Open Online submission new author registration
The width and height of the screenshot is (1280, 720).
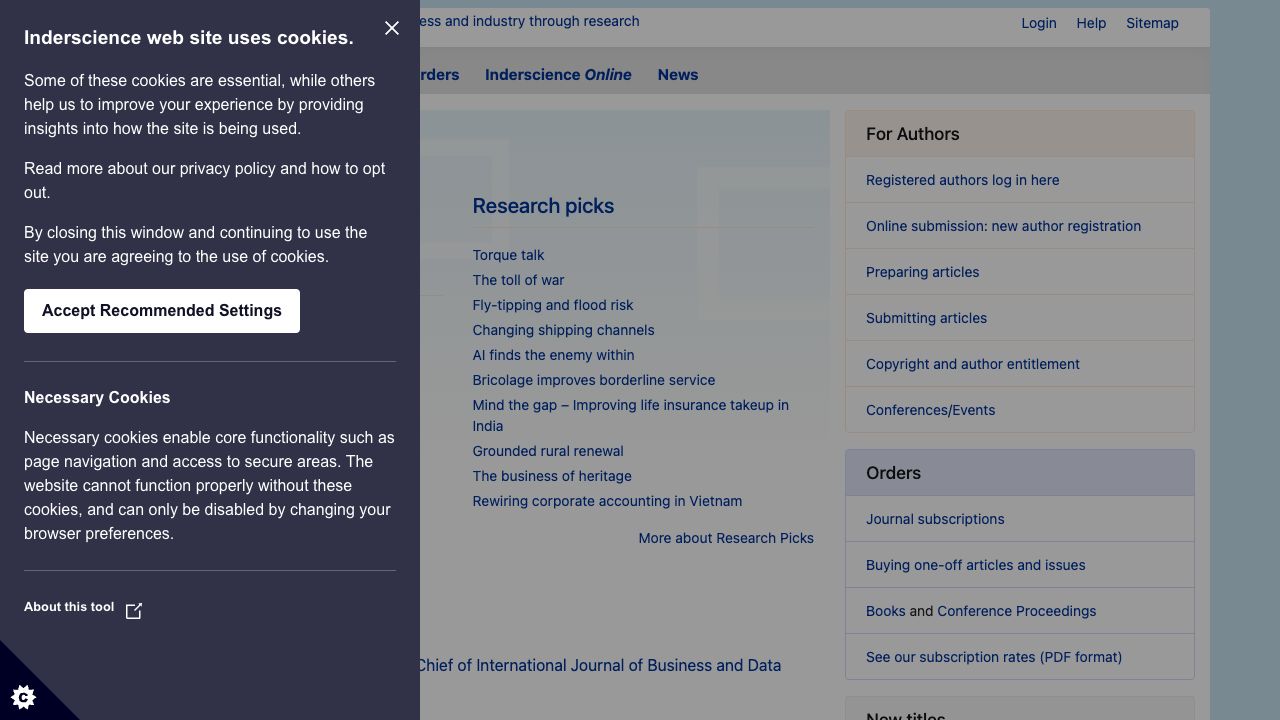(1003, 226)
